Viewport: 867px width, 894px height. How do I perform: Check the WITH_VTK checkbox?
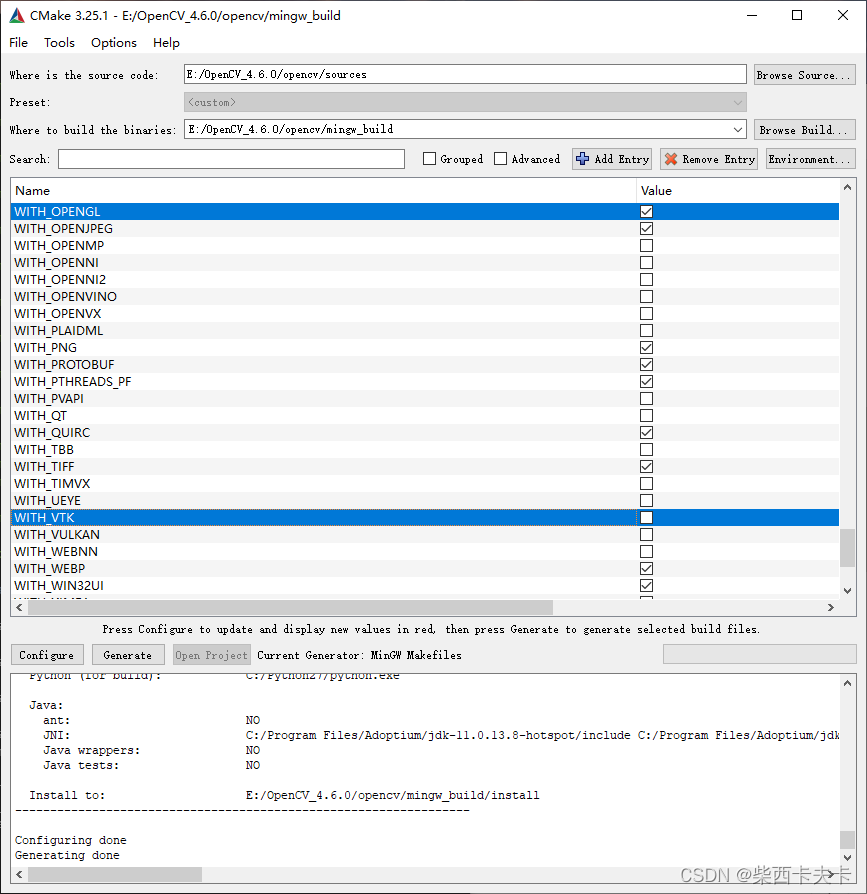point(646,518)
